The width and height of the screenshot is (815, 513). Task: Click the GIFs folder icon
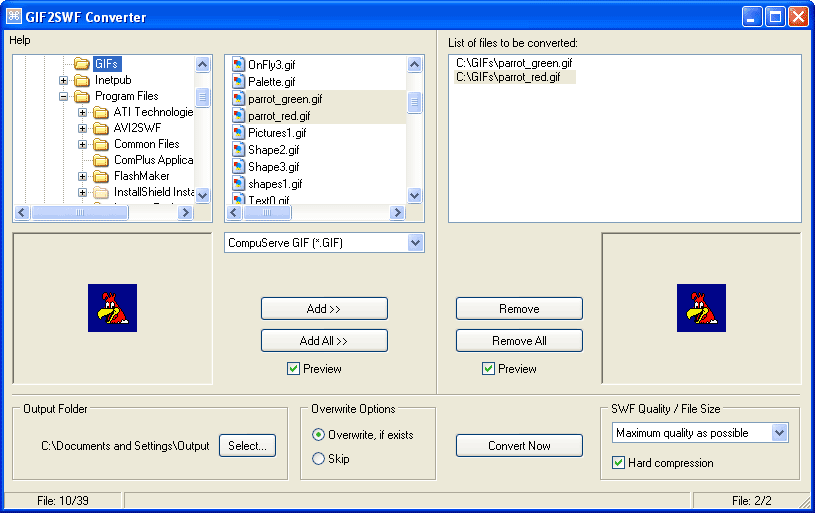pyautogui.click(x=82, y=64)
